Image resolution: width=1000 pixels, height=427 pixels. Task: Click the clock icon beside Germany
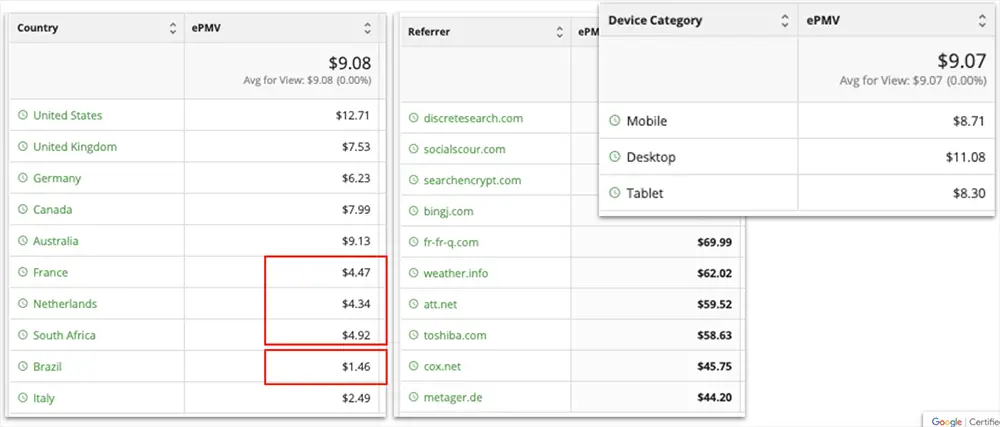(23, 178)
